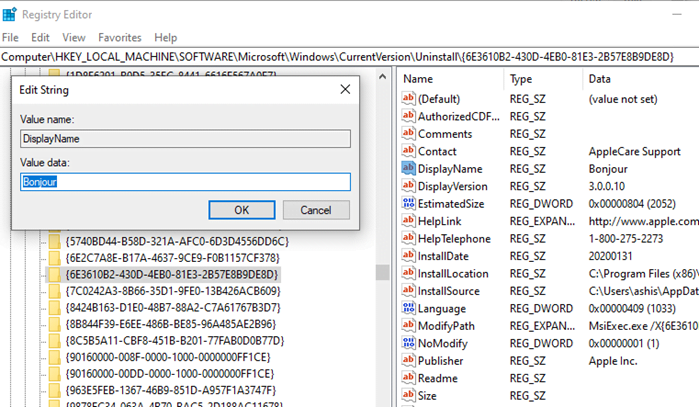Click the MsiExec.exe ModifyPath data cell
699x407 pixels.
pos(644,326)
